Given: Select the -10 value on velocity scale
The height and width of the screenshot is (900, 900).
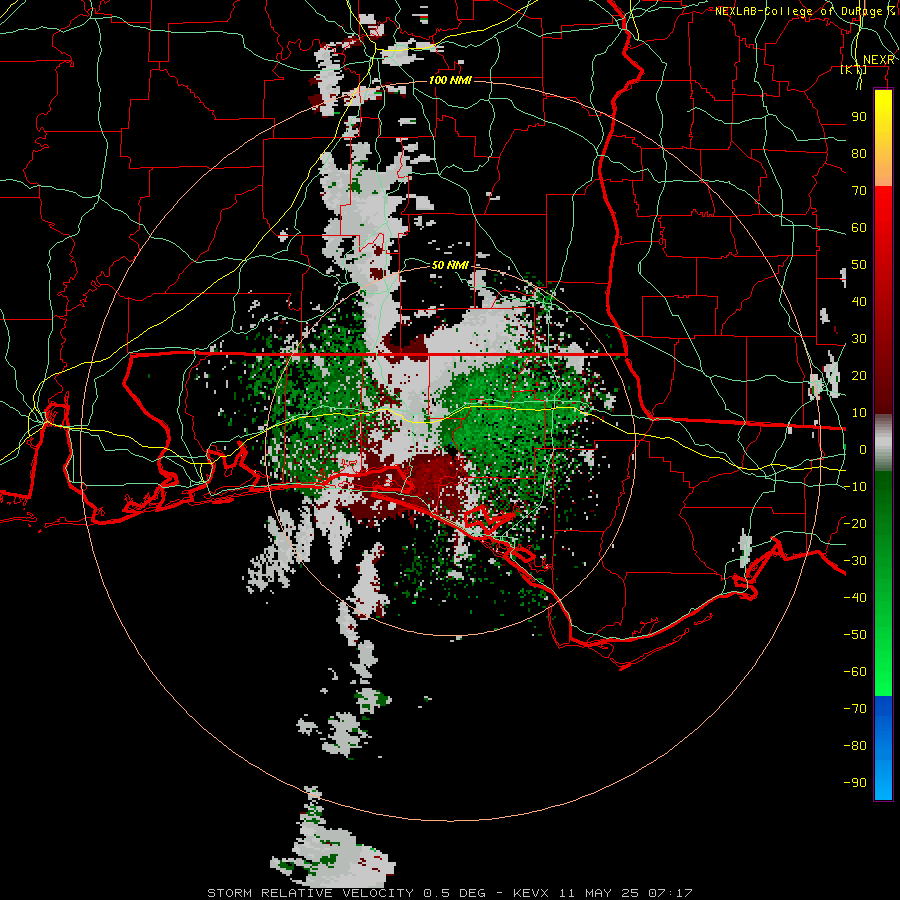Looking at the screenshot, I should click(855, 487).
